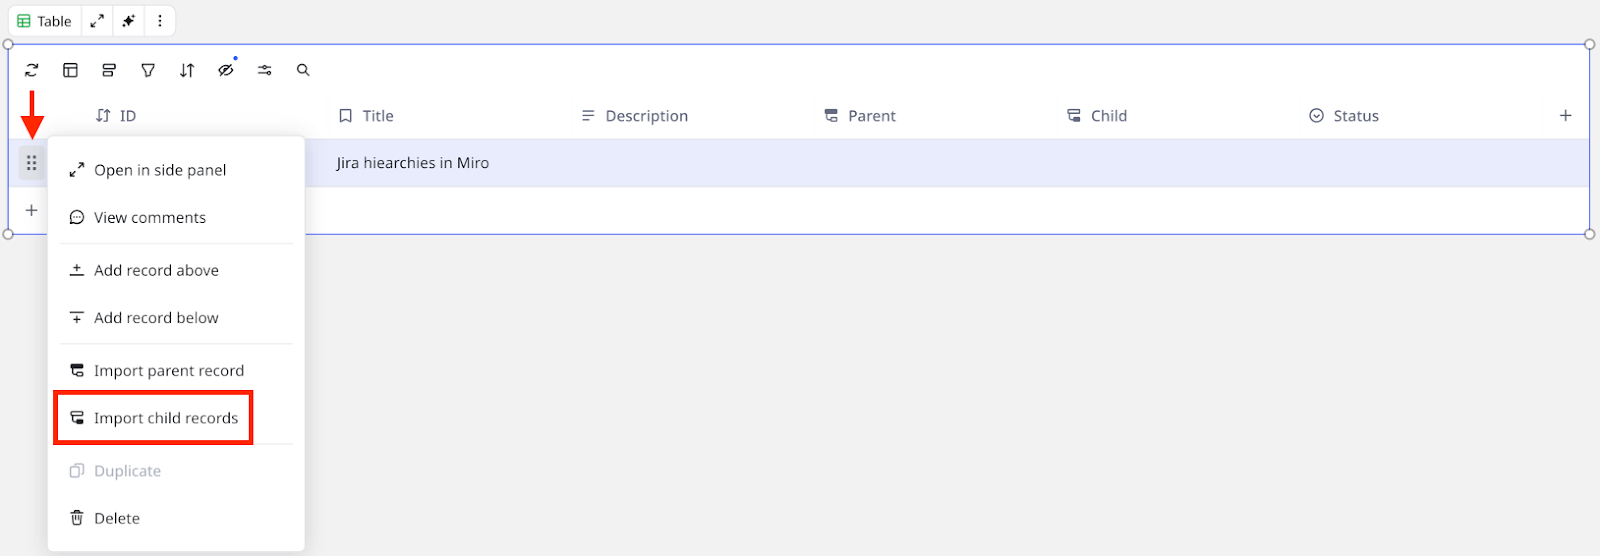Click the row drag handle

click(32, 163)
